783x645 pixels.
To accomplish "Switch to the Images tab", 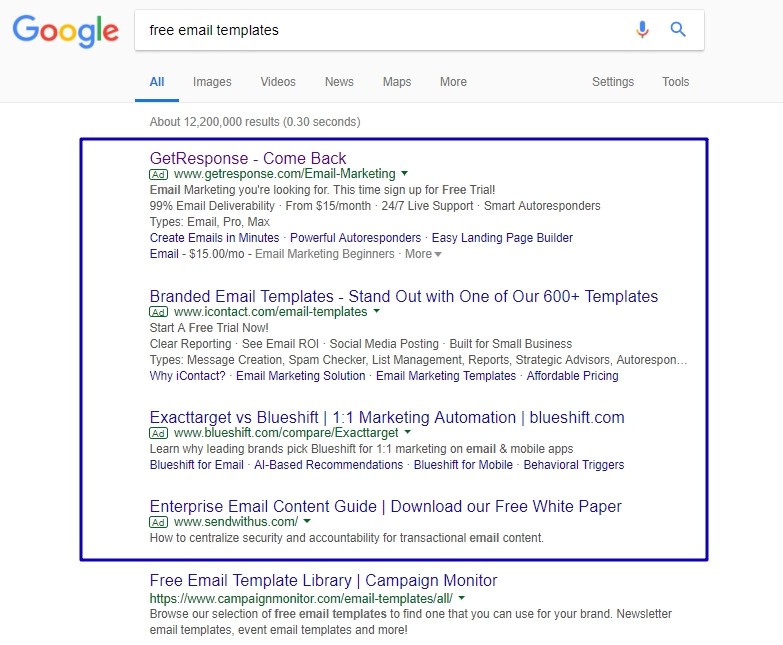I will click(x=212, y=82).
